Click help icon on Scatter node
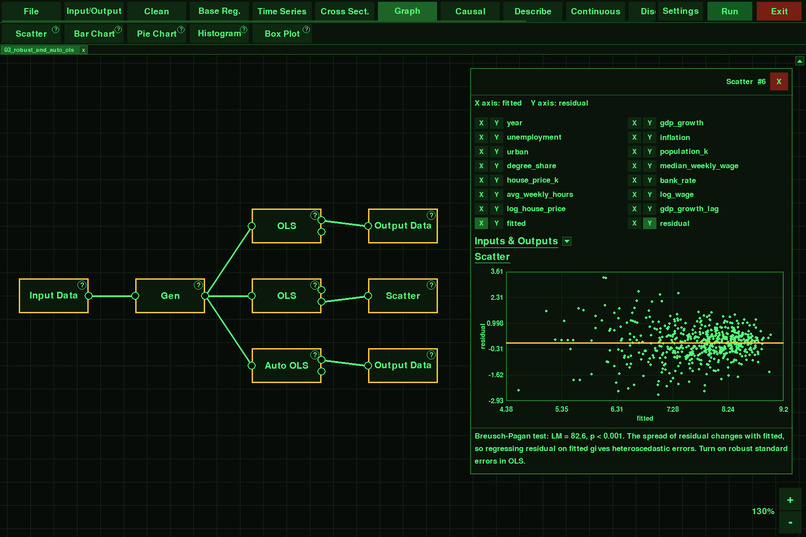806x537 pixels. point(431,285)
